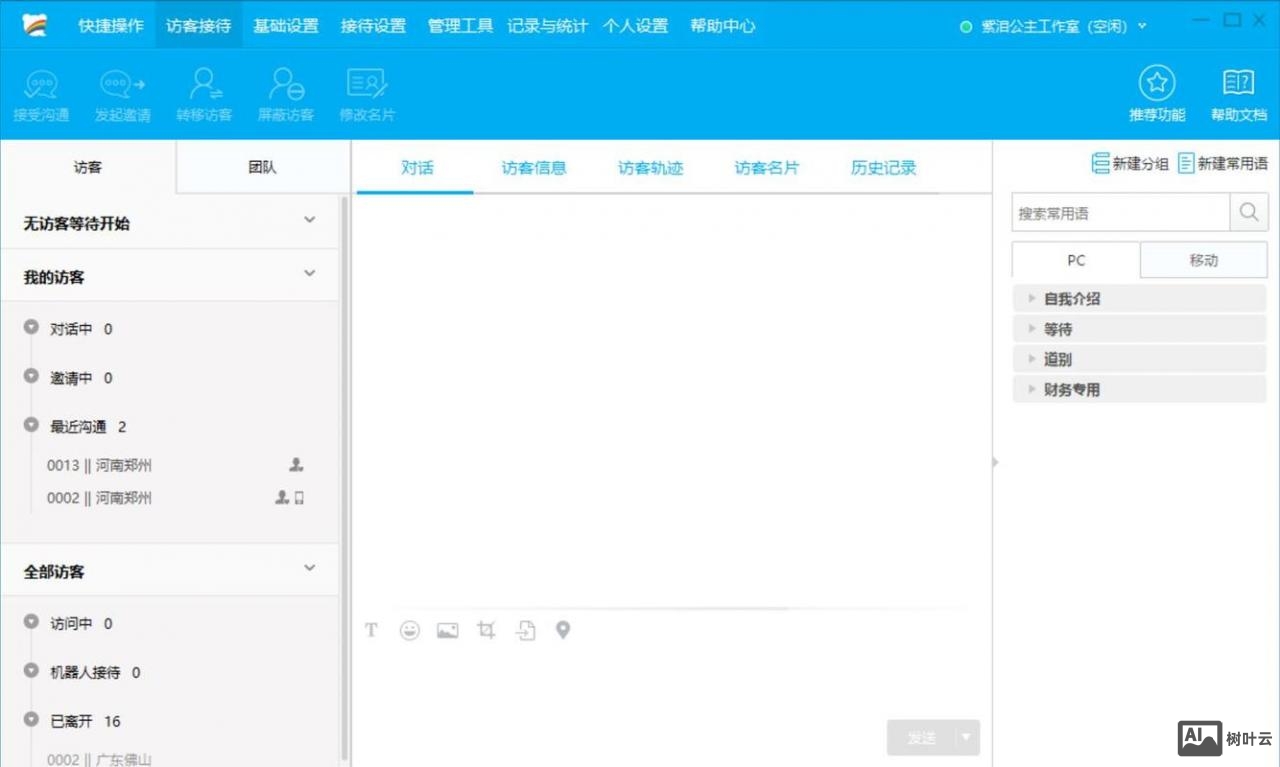Open the 历史记录 tab

point(881,167)
